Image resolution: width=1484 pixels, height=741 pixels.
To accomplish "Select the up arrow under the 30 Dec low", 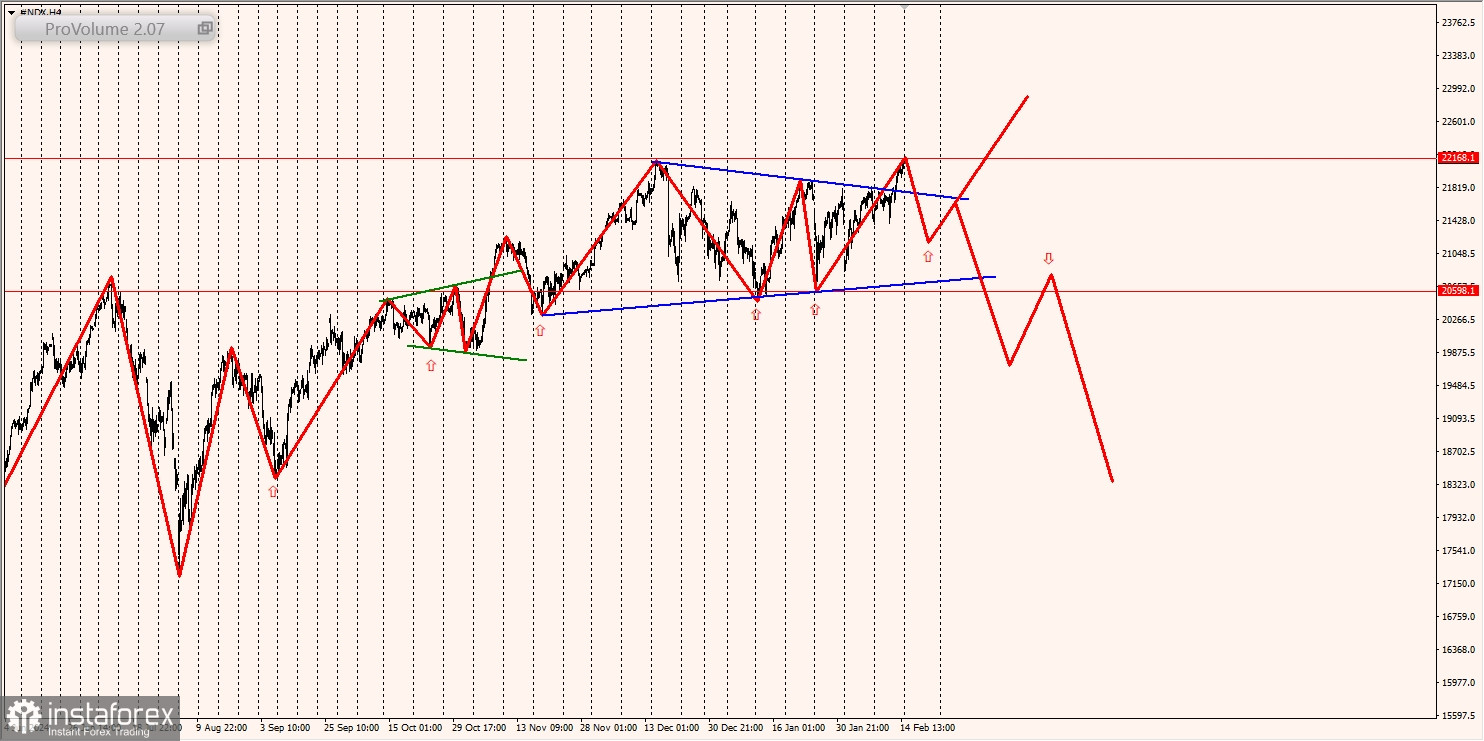I will pos(756,314).
